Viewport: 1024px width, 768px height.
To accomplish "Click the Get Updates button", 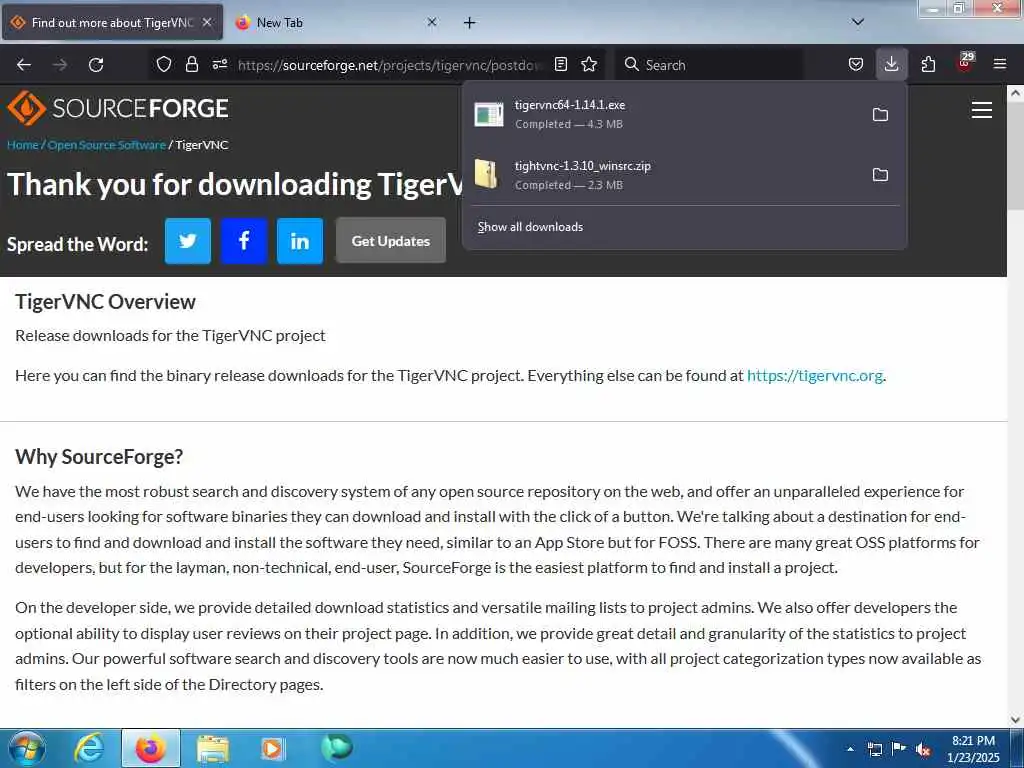I will [391, 241].
